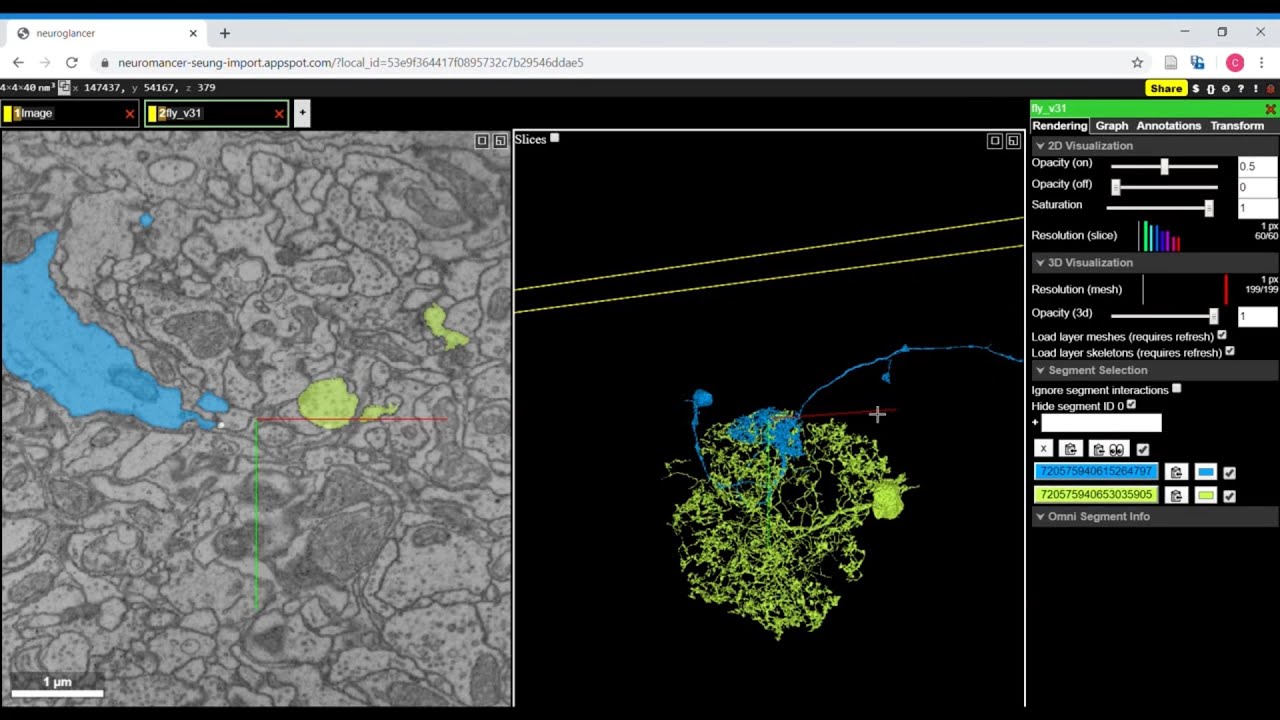Image resolution: width=1280 pixels, height=720 pixels.
Task: Switch to the Annotations tab
Action: tap(1168, 126)
